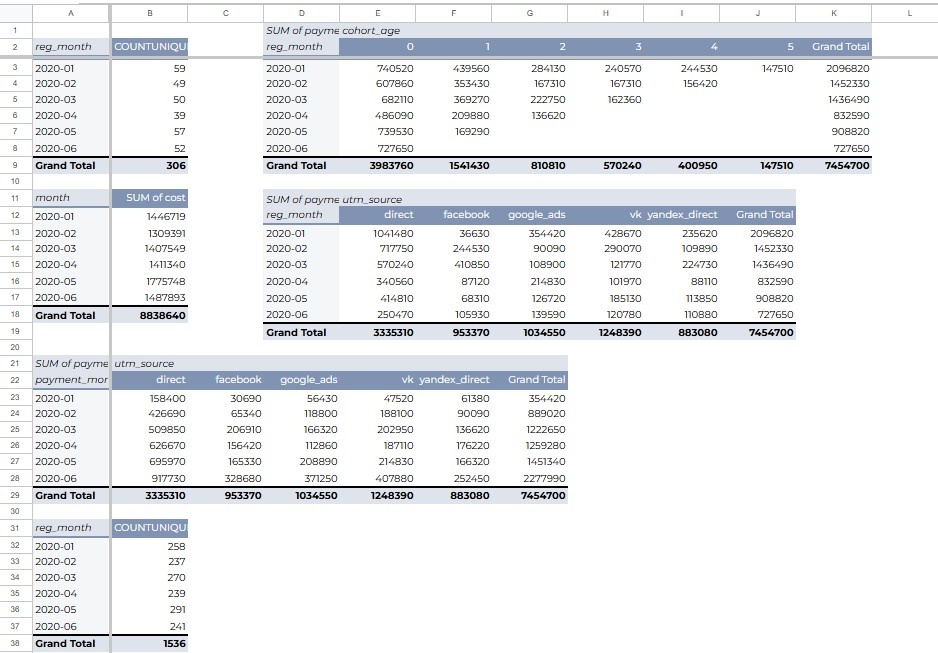The image size is (938, 653).
Task: Select the count value 258
Action: pyautogui.click(x=150, y=547)
